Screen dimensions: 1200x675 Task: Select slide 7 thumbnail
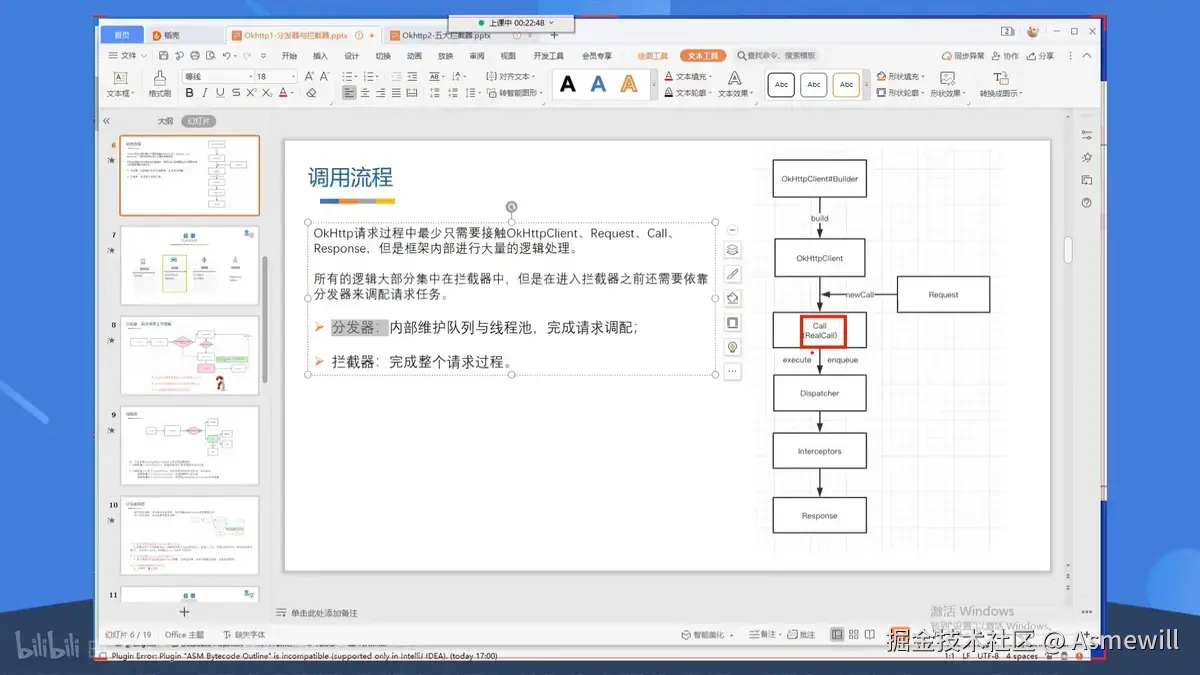point(189,265)
